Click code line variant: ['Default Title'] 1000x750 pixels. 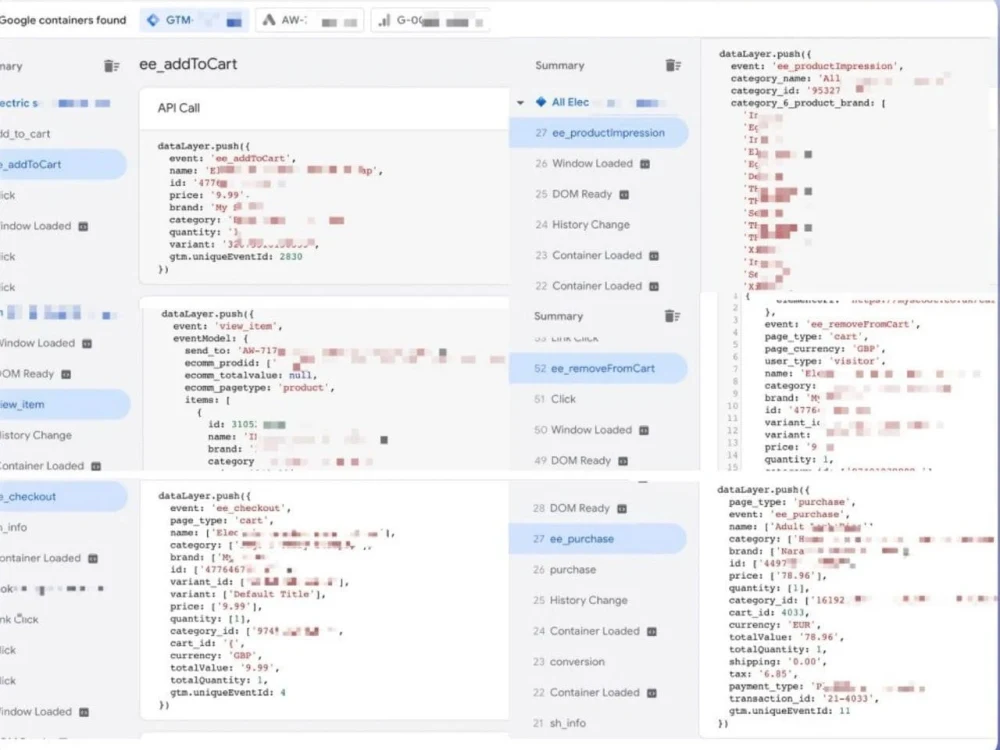tap(248, 594)
